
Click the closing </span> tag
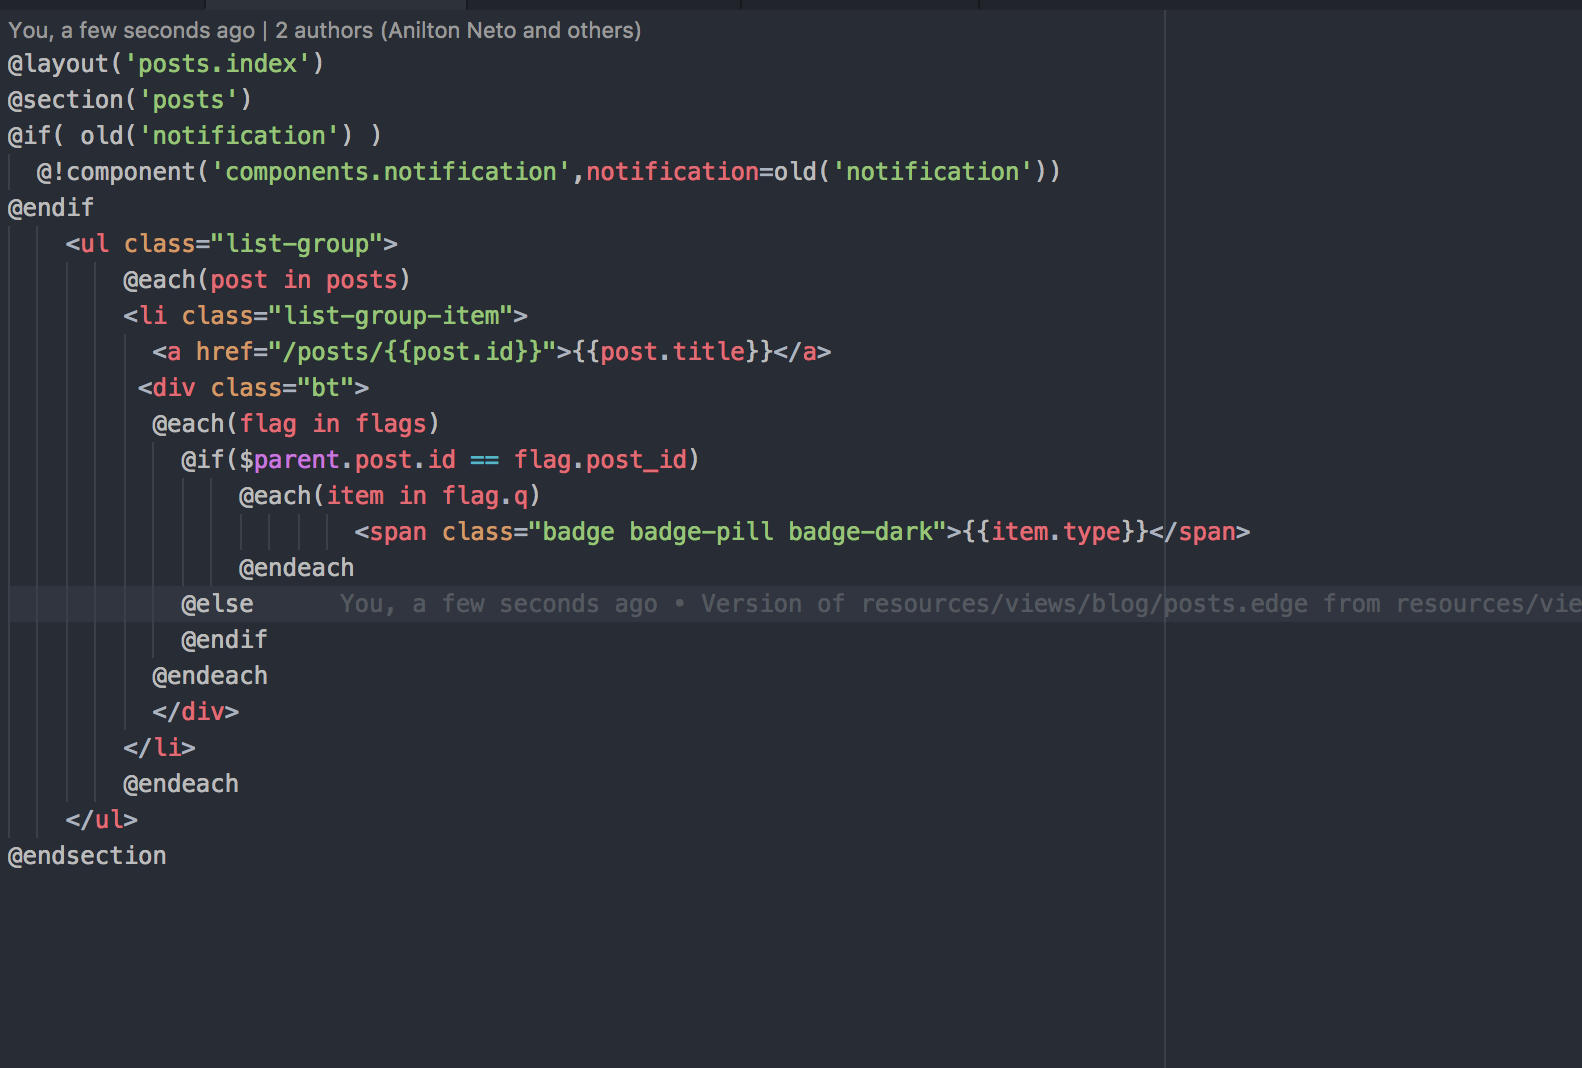[1200, 532]
